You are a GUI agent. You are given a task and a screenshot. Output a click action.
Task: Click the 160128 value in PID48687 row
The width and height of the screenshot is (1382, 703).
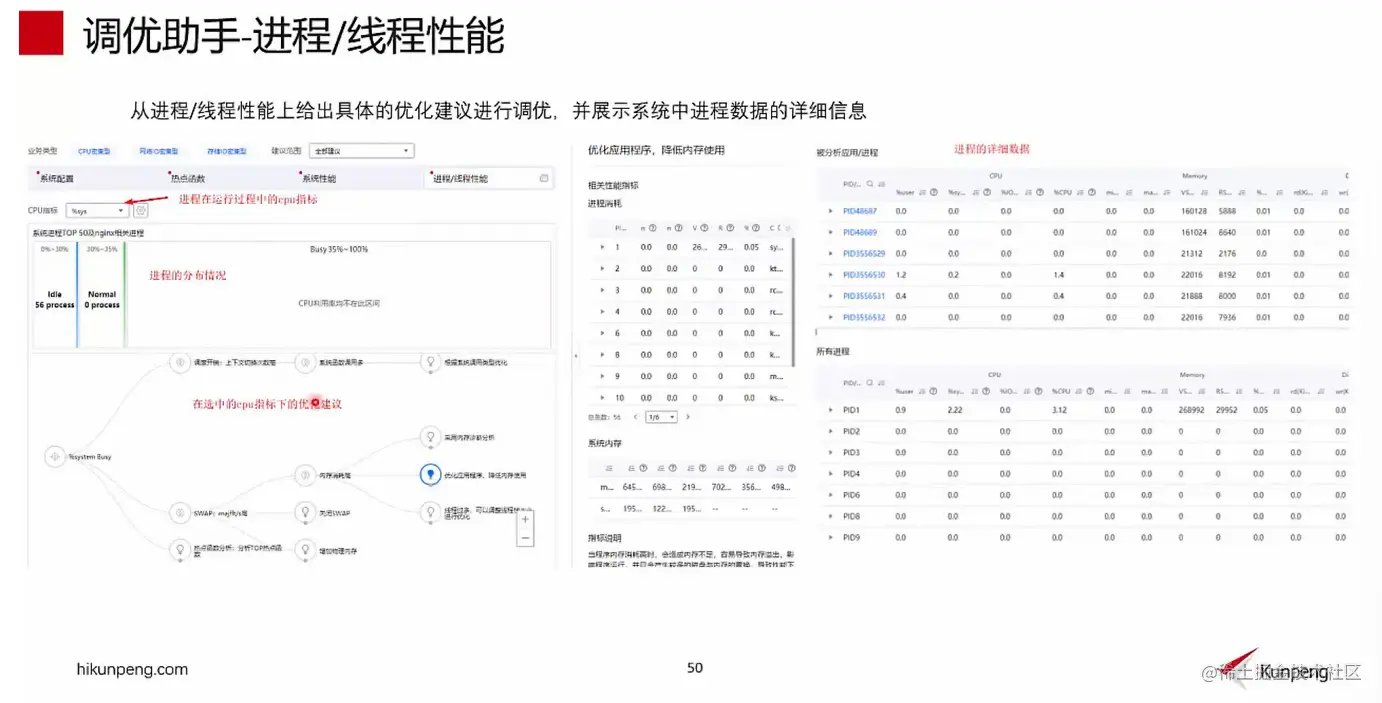(x=1194, y=211)
